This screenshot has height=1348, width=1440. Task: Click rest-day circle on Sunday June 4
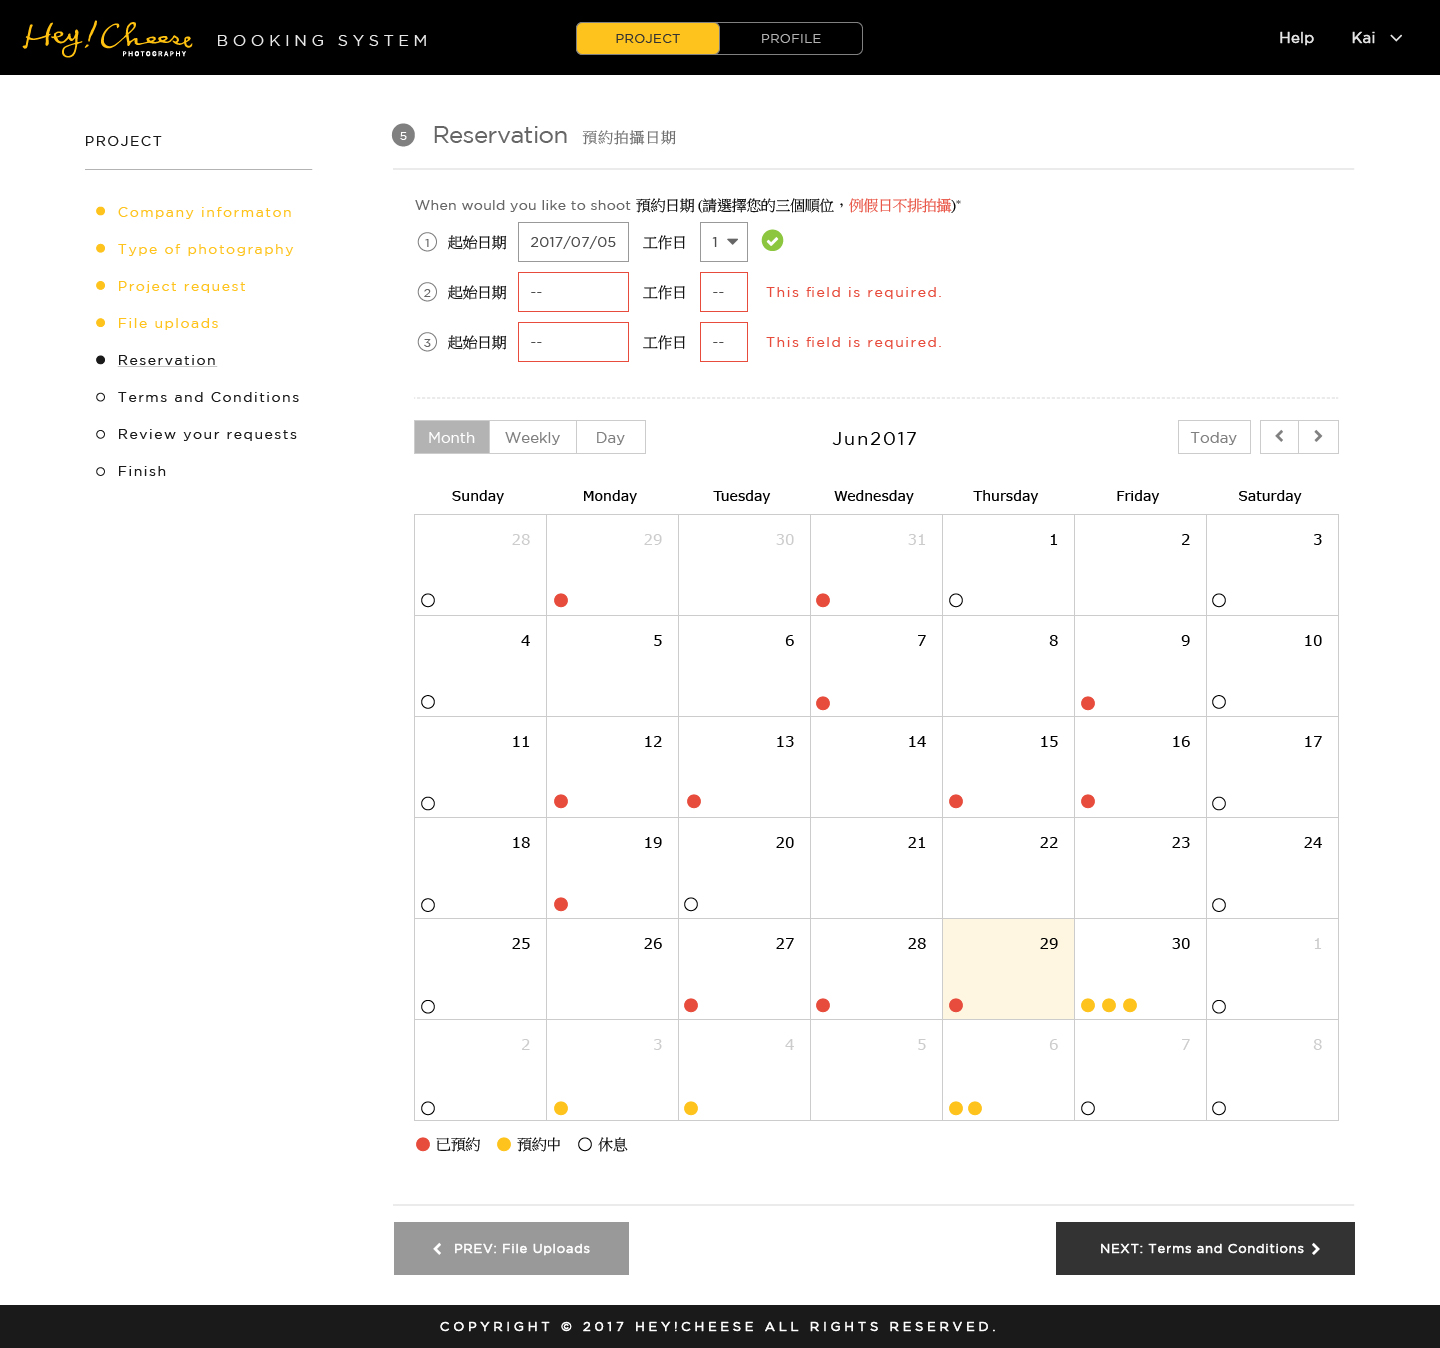pyautogui.click(x=428, y=702)
